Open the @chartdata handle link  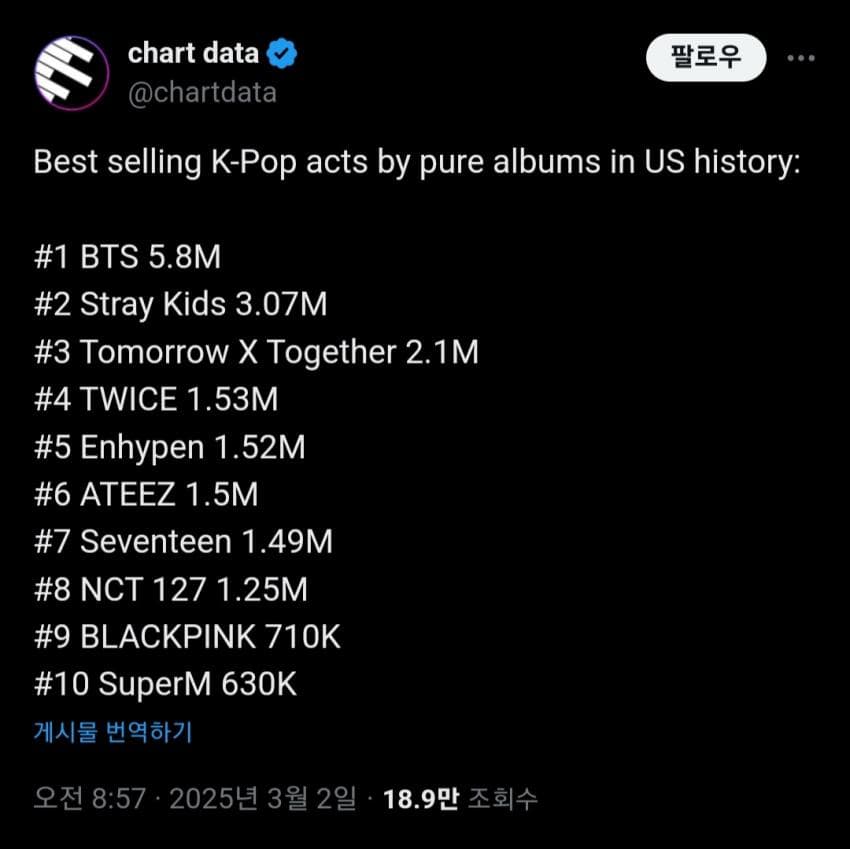coord(202,93)
